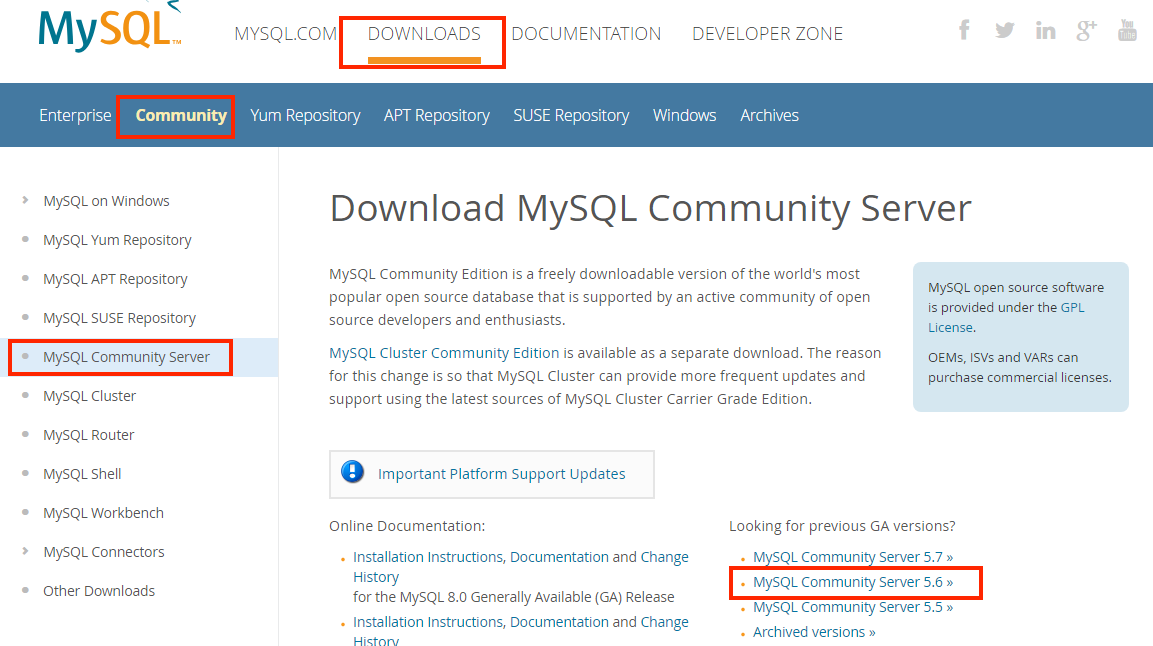Open MySQL Community Server 5.7 link
Viewport: 1153px width, 646px height.
(x=853, y=557)
